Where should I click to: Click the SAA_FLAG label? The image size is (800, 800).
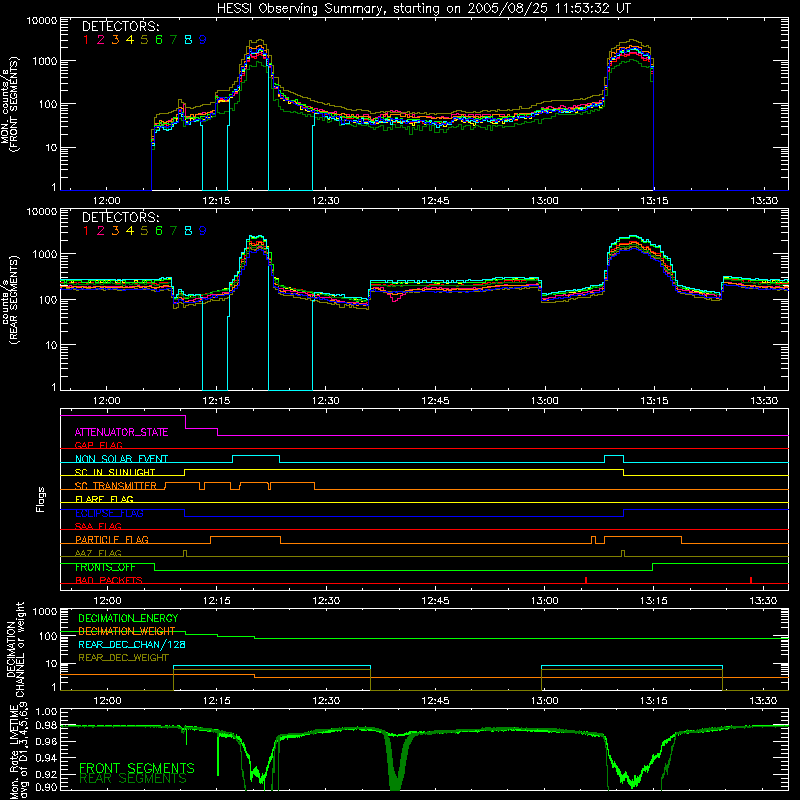pyautogui.click(x=98, y=526)
